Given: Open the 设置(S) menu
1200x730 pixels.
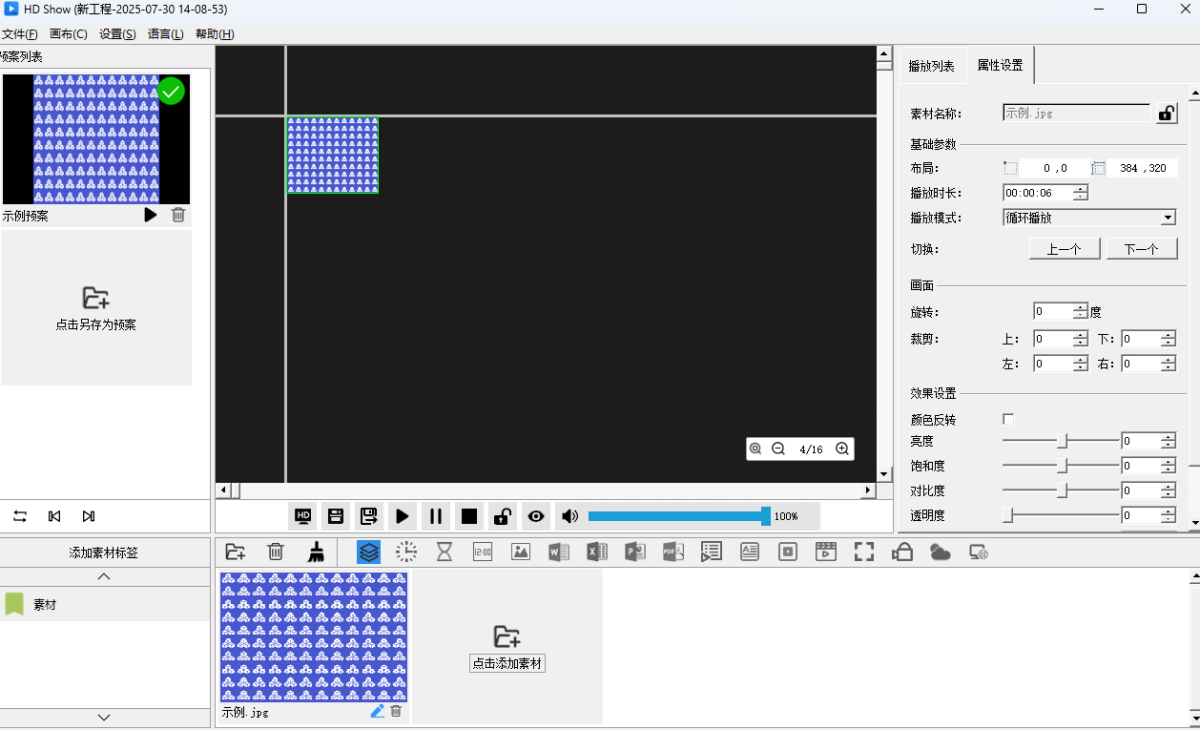Looking at the screenshot, I should 117,34.
